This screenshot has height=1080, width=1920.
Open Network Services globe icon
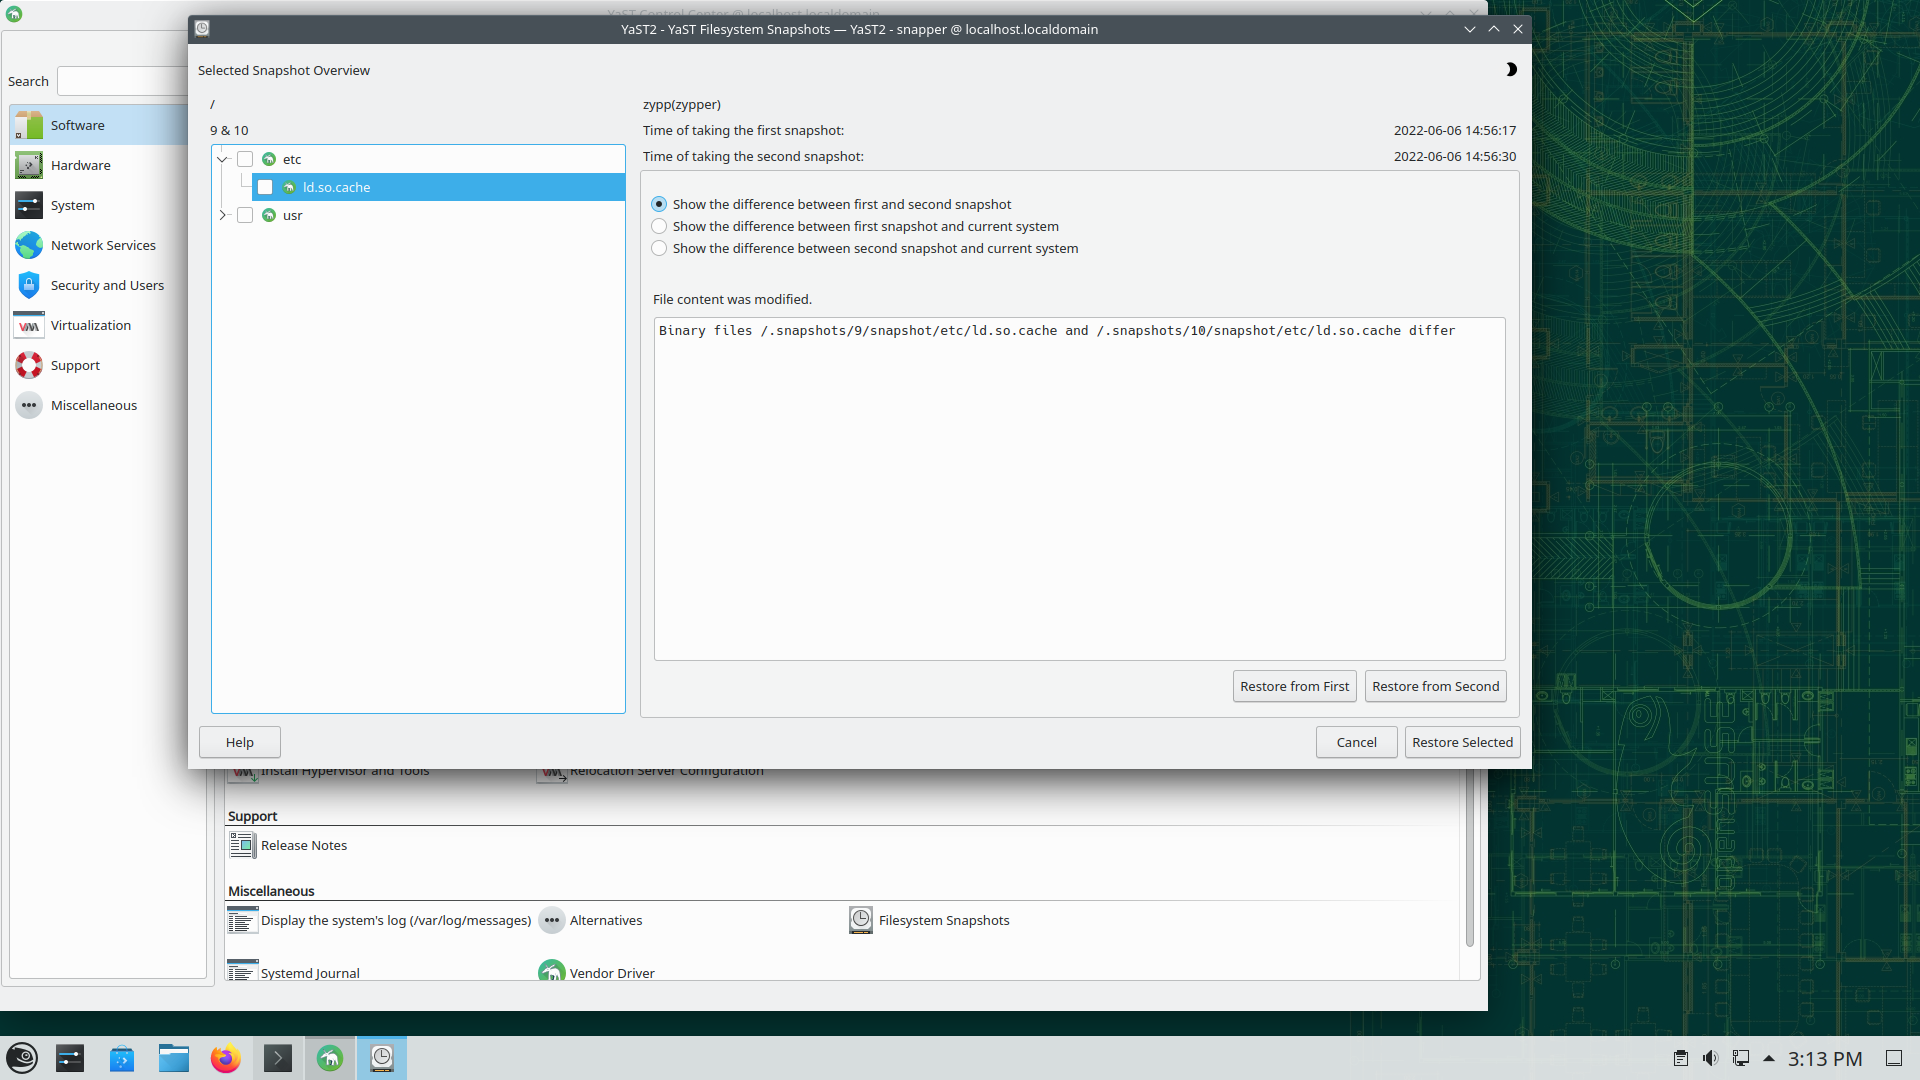coord(29,245)
